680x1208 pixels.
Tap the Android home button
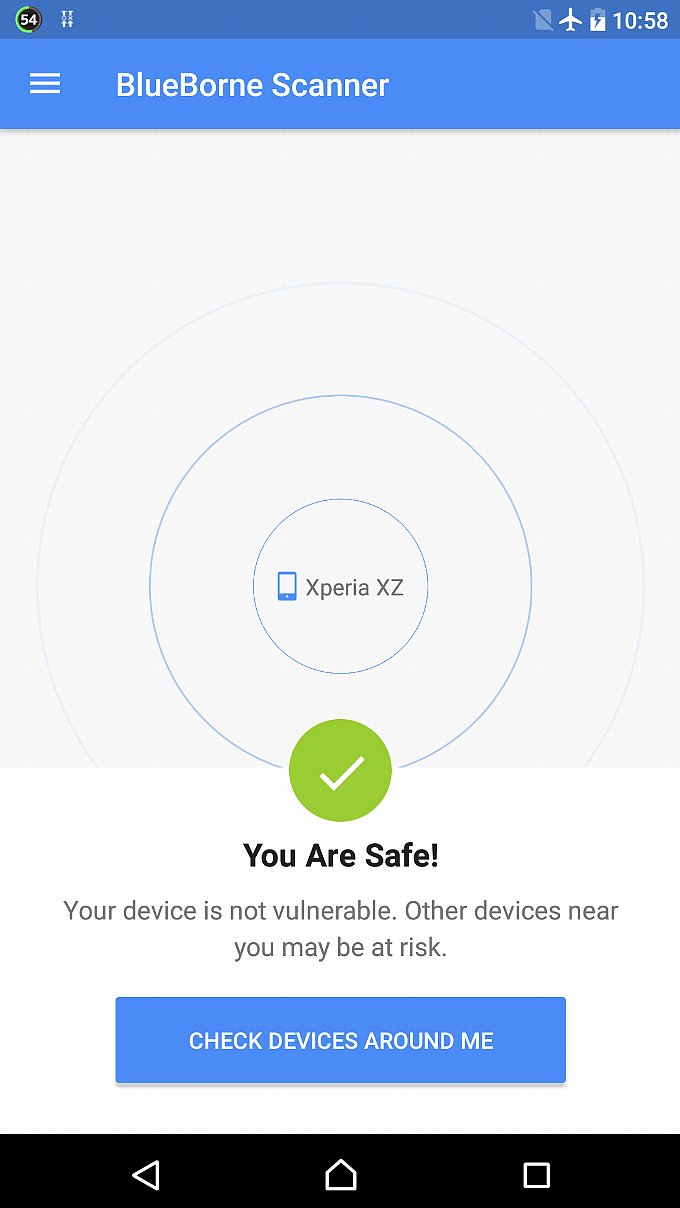[341, 1174]
